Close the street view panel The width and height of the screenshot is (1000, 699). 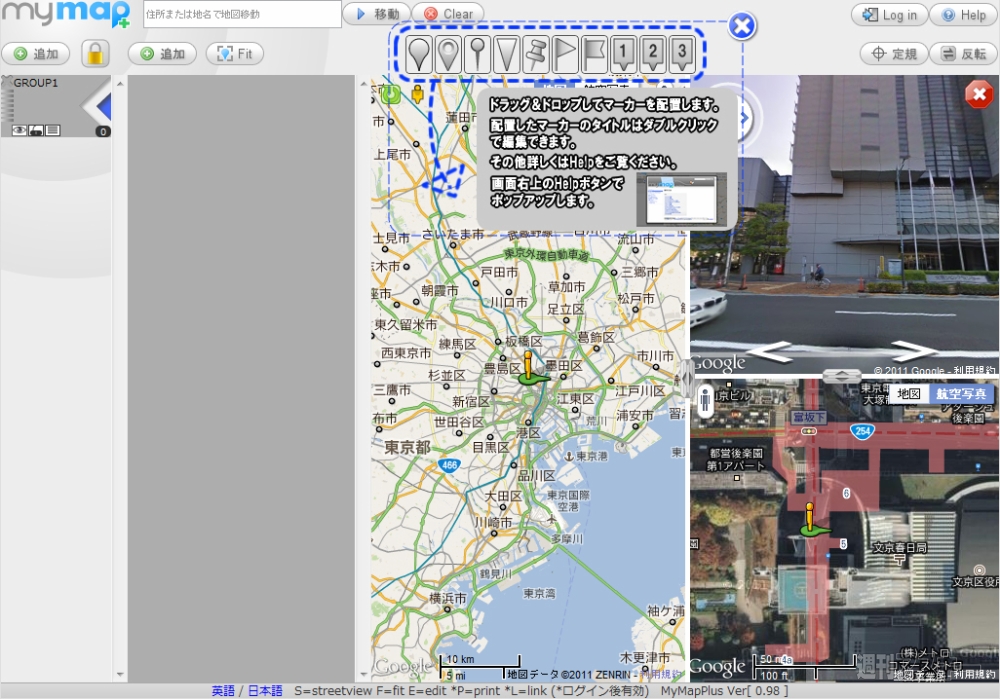(979, 95)
